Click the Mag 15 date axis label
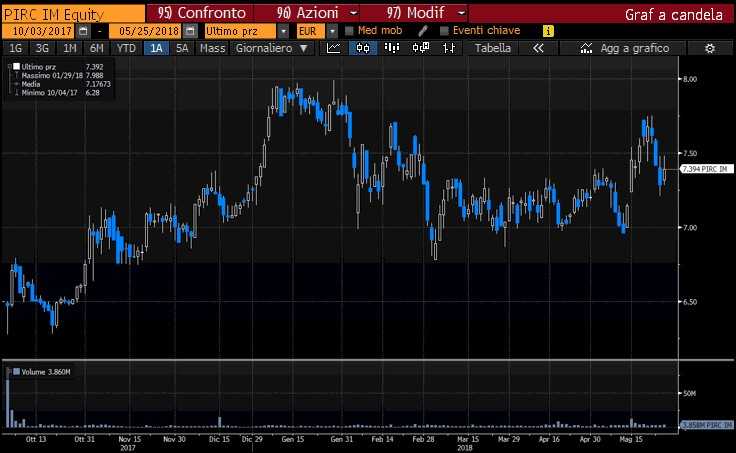This screenshot has width=736, height=453. 631,439
